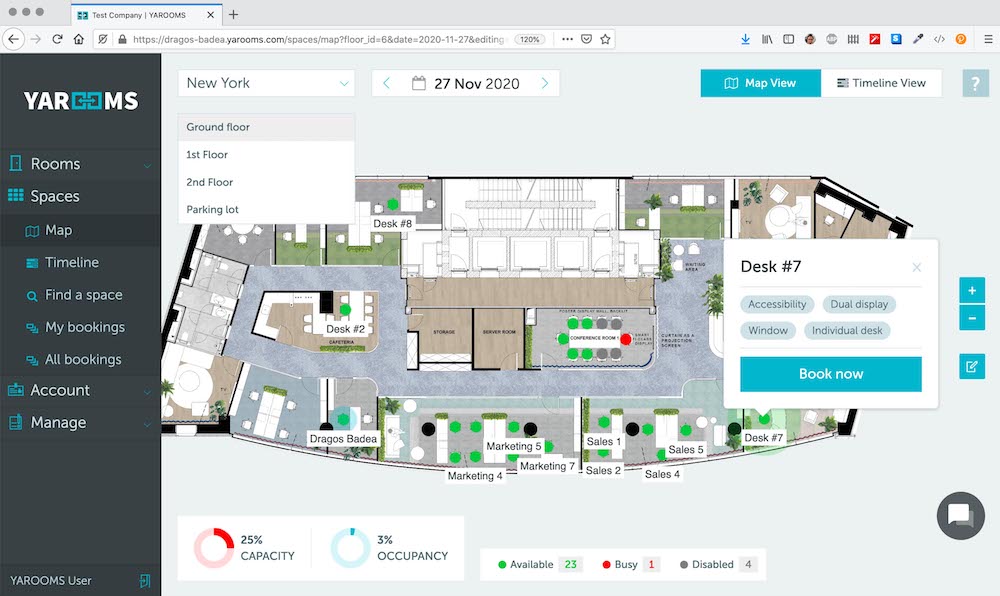
Task: Book Desk #7 with the Book now button
Action: (830, 373)
